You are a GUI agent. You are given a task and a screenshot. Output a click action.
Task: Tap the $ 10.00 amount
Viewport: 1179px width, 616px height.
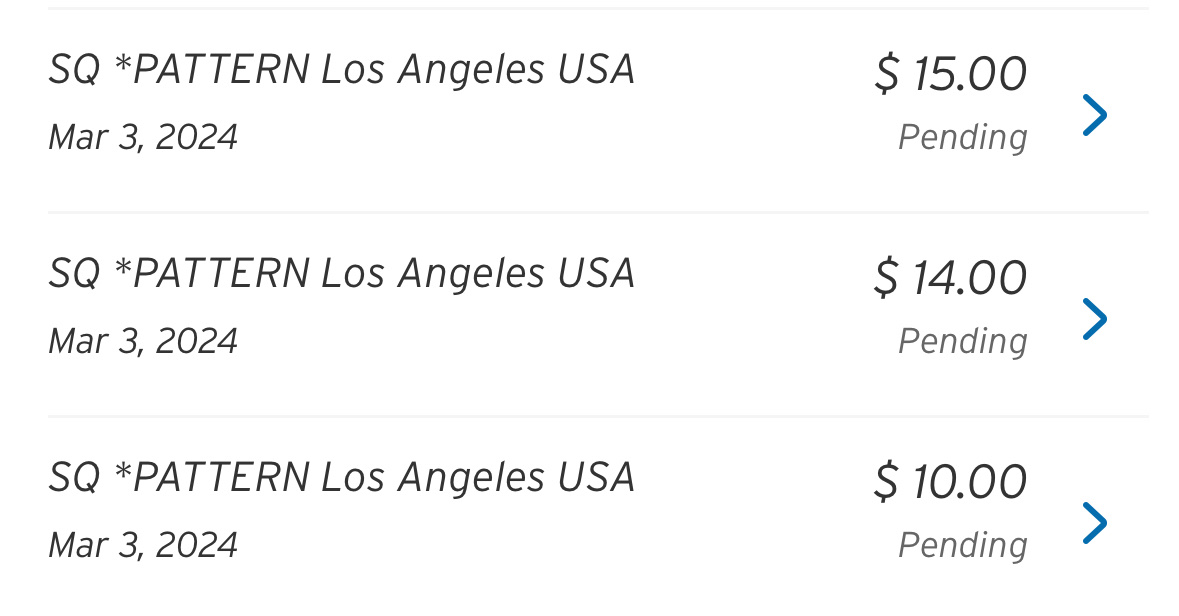tap(950, 483)
